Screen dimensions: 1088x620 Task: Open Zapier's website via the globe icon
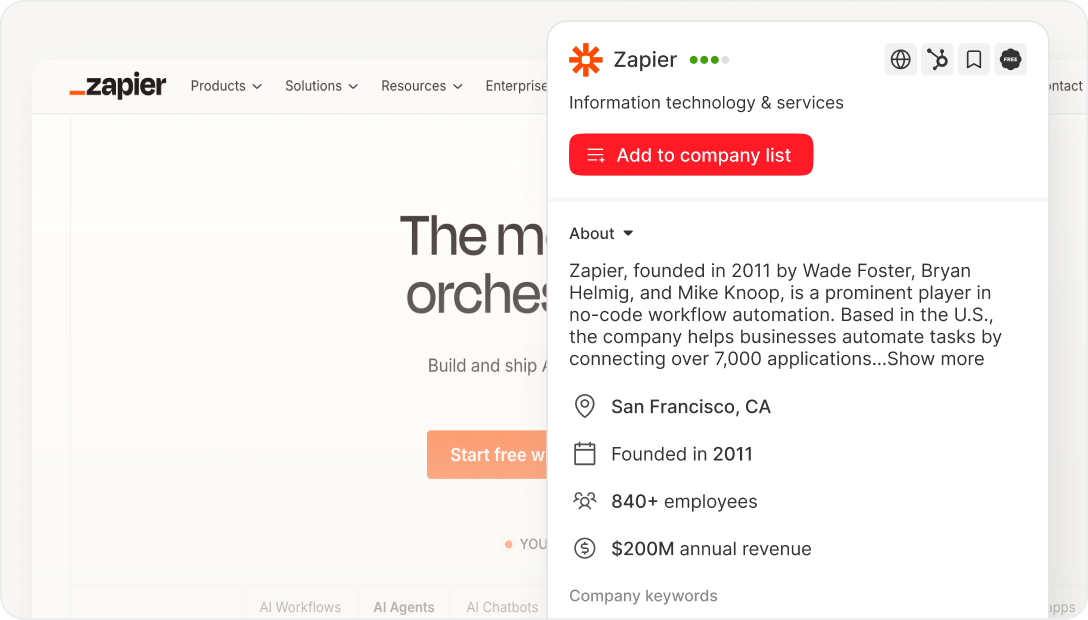[x=899, y=59]
